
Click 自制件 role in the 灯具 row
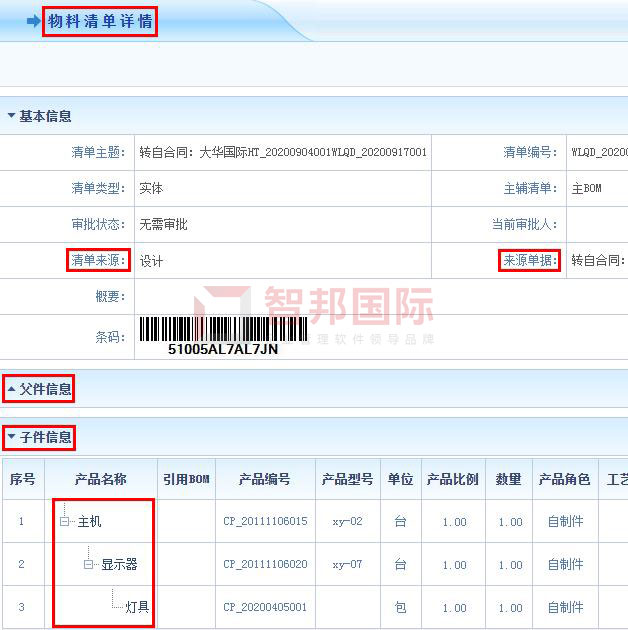click(x=565, y=607)
